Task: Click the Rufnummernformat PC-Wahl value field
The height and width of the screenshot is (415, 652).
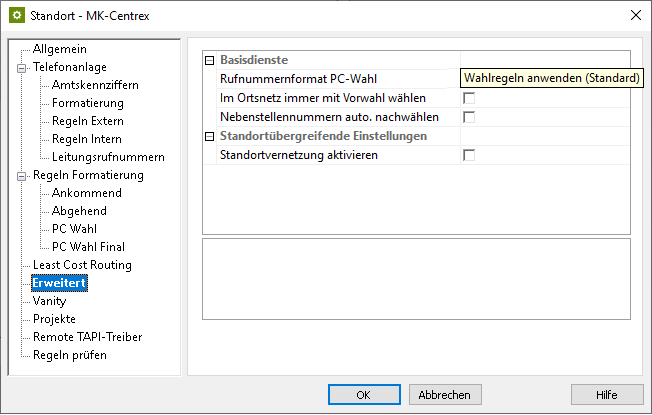Action: pos(545,79)
